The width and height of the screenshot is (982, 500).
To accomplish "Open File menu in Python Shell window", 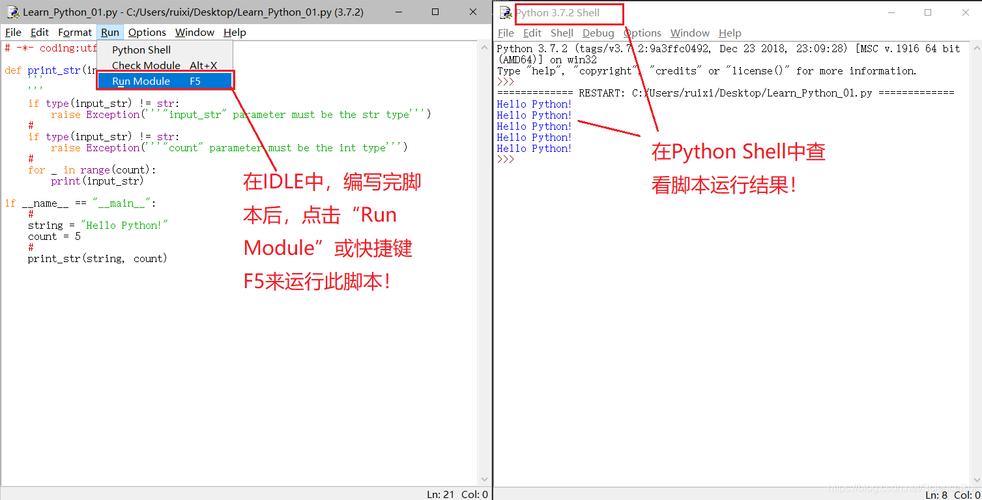I will 505,33.
